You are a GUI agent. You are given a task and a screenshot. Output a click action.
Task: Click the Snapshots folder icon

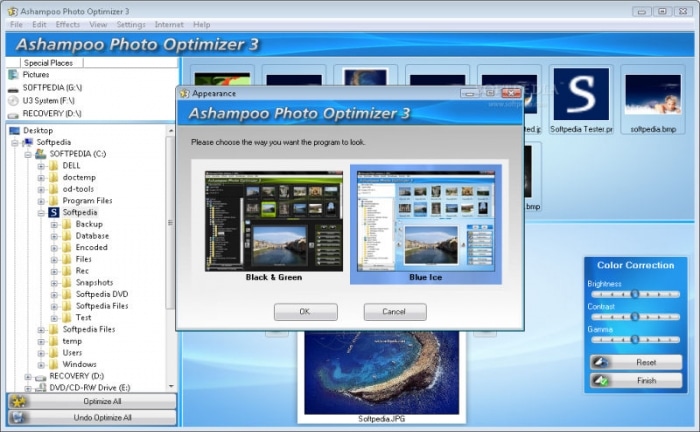[x=67, y=282]
